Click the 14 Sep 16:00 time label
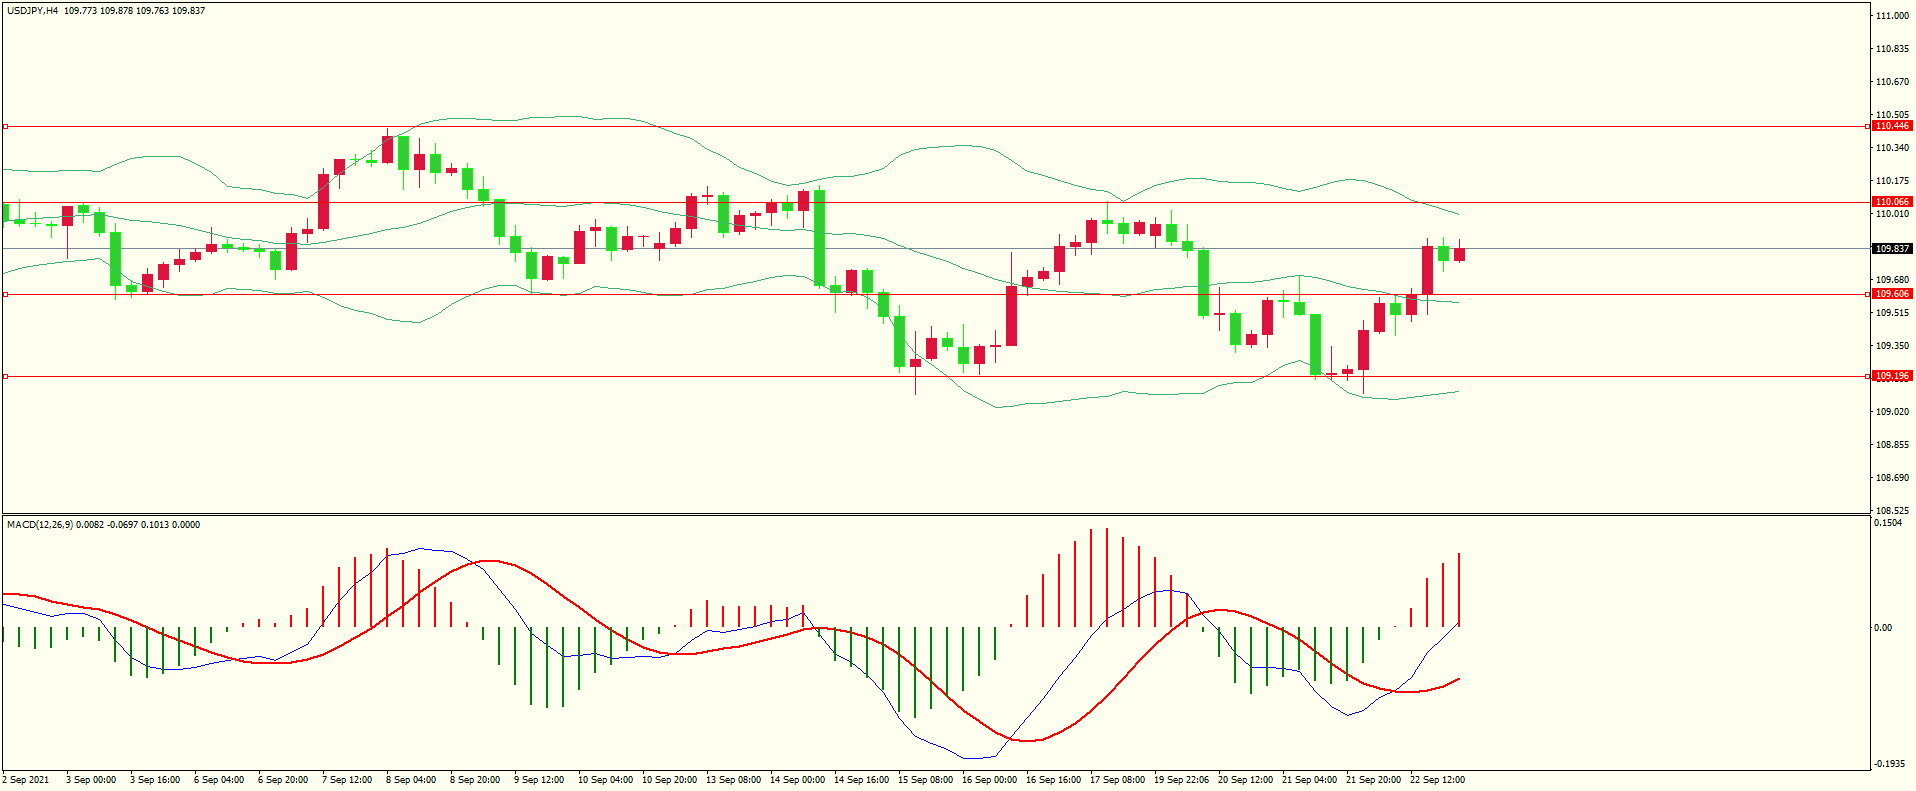 pyautogui.click(x=861, y=780)
